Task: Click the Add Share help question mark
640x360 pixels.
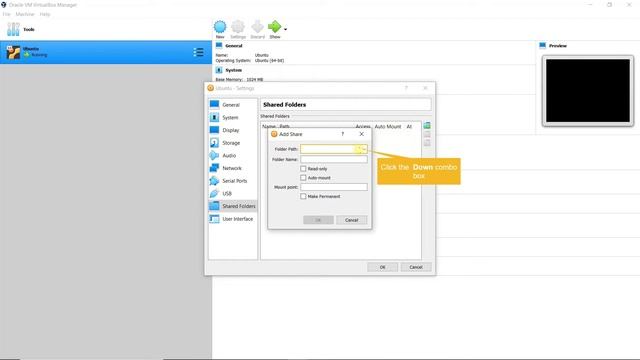Action: [x=342, y=134]
